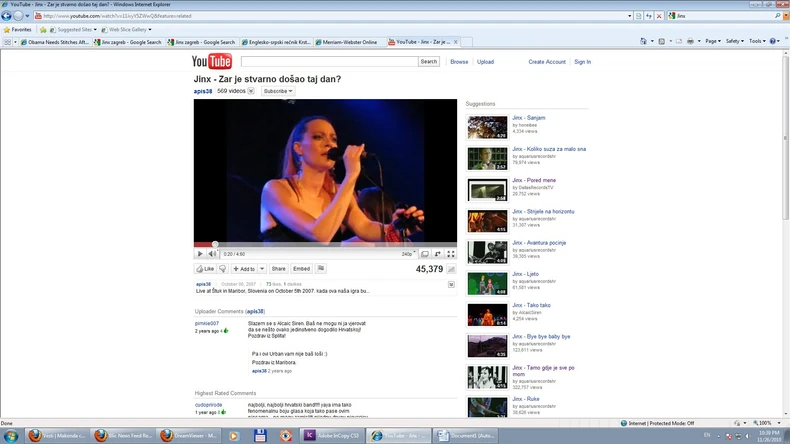Screen dimensions: 790x444
Task: Open the Jinx - Sanjam suggested video thumbnail
Action: [488, 126]
